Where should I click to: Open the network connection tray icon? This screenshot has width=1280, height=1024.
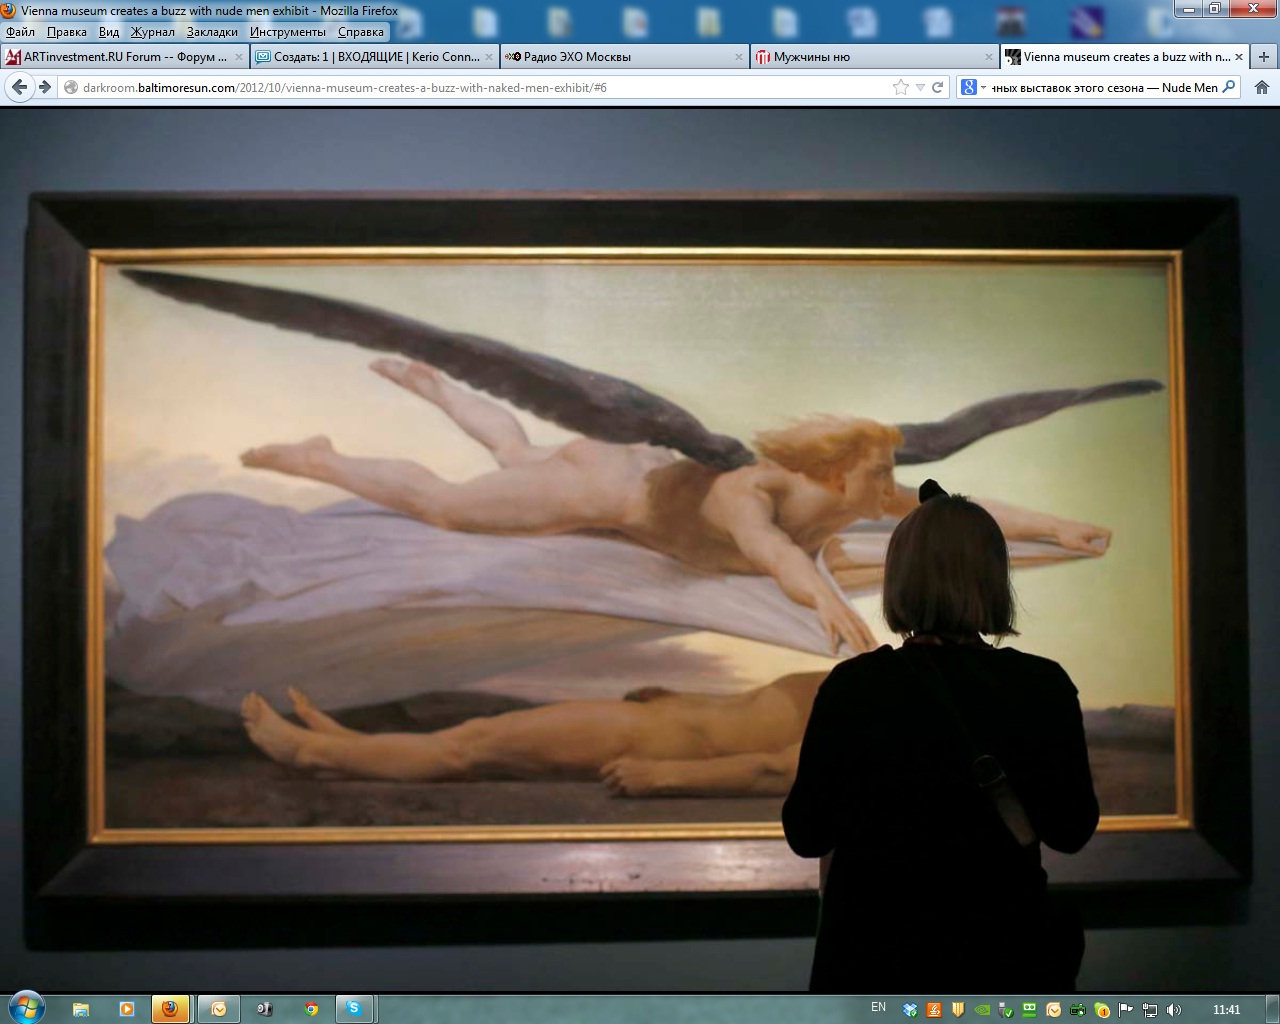tap(1150, 1010)
